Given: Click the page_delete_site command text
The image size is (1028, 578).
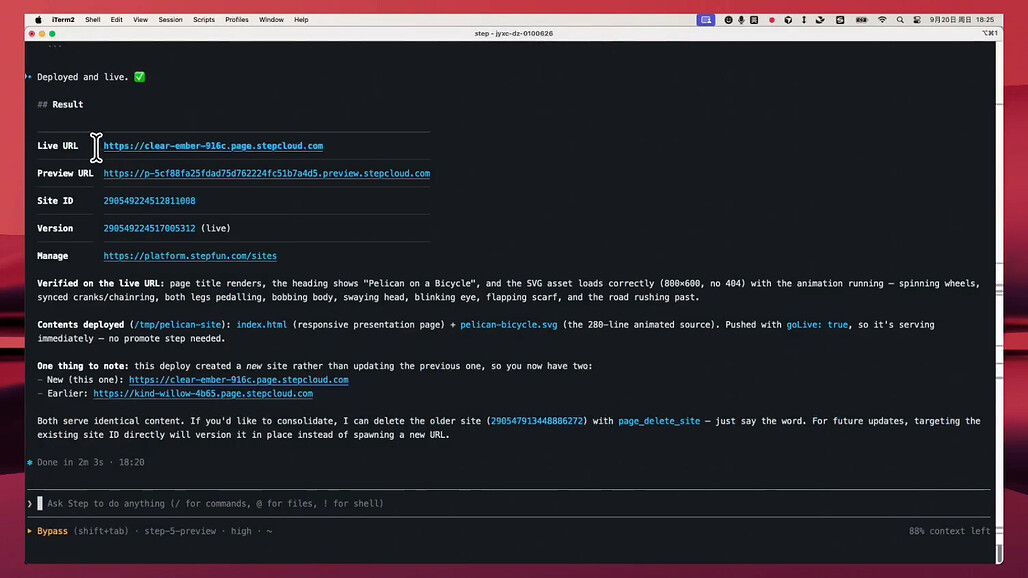Looking at the screenshot, I should tap(659, 421).
